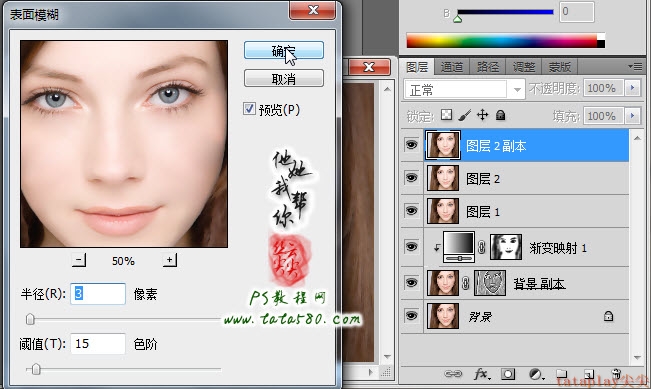This screenshot has height=389, width=651.
Task: Click mask link chain on 渐变映射 1
Action: coord(481,247)
